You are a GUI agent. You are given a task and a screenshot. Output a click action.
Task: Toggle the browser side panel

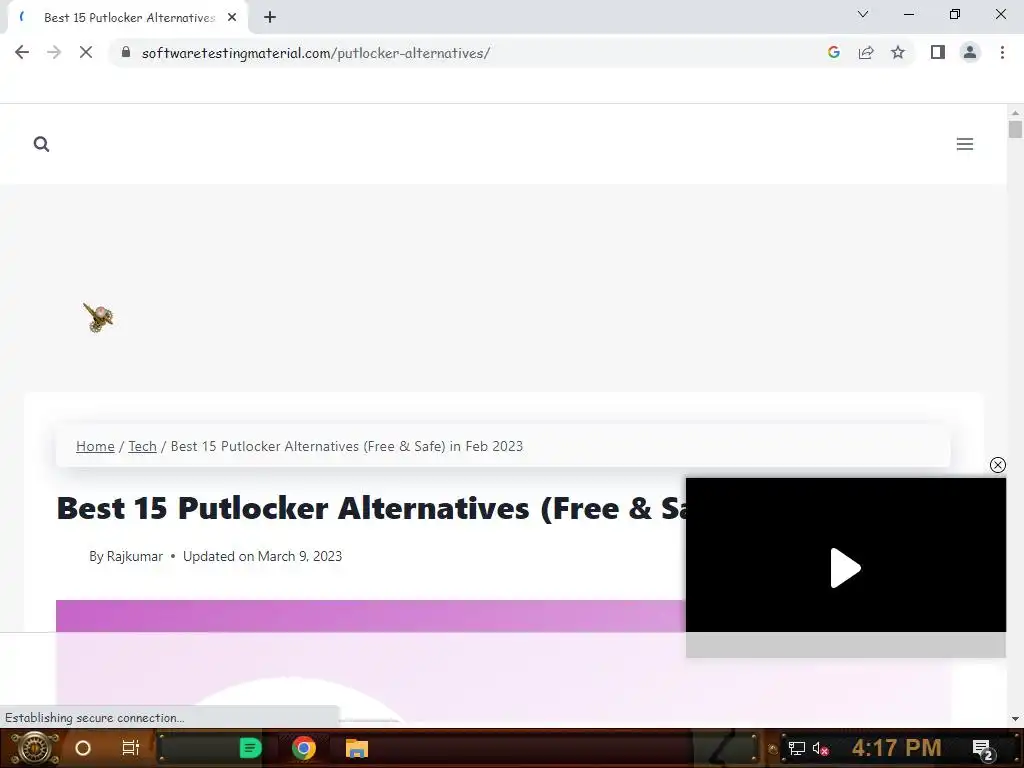(938, 52)
